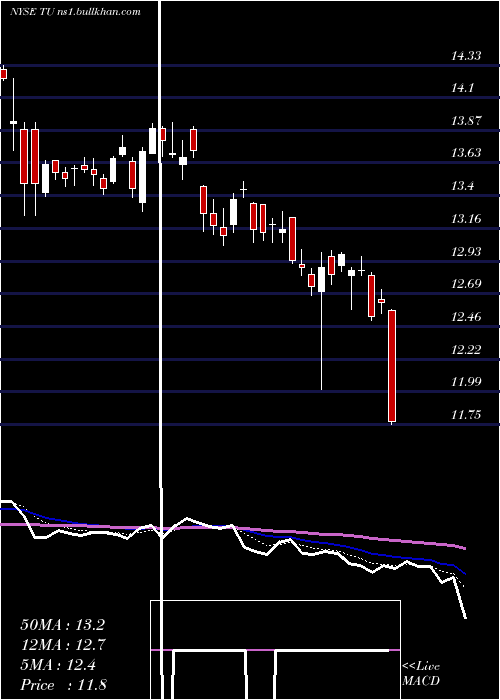Click the Price : 11.8 readout
The width and height of the screenshot is (500, 700).
[63, 685]
